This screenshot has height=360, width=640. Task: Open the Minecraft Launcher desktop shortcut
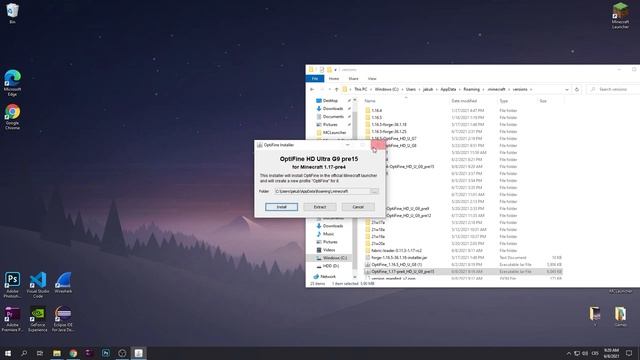tap(620, 16)
